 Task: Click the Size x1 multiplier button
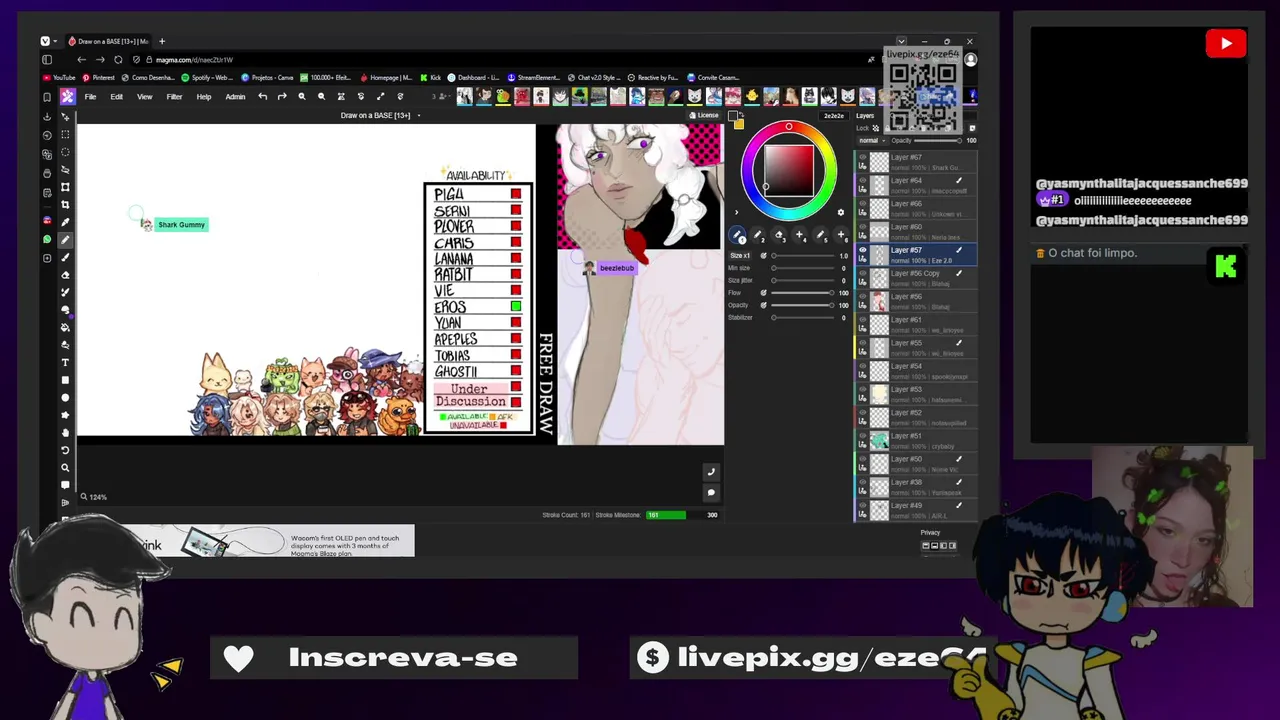click(740, 256)
